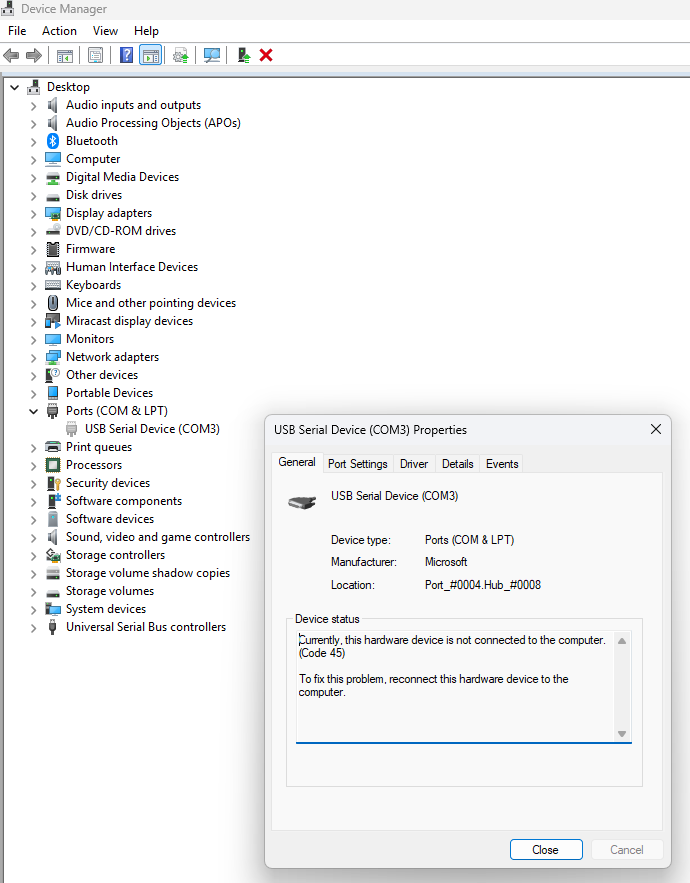Expand Audio inputs and outputs
690x883 pixels.
[x=33, y=106]
